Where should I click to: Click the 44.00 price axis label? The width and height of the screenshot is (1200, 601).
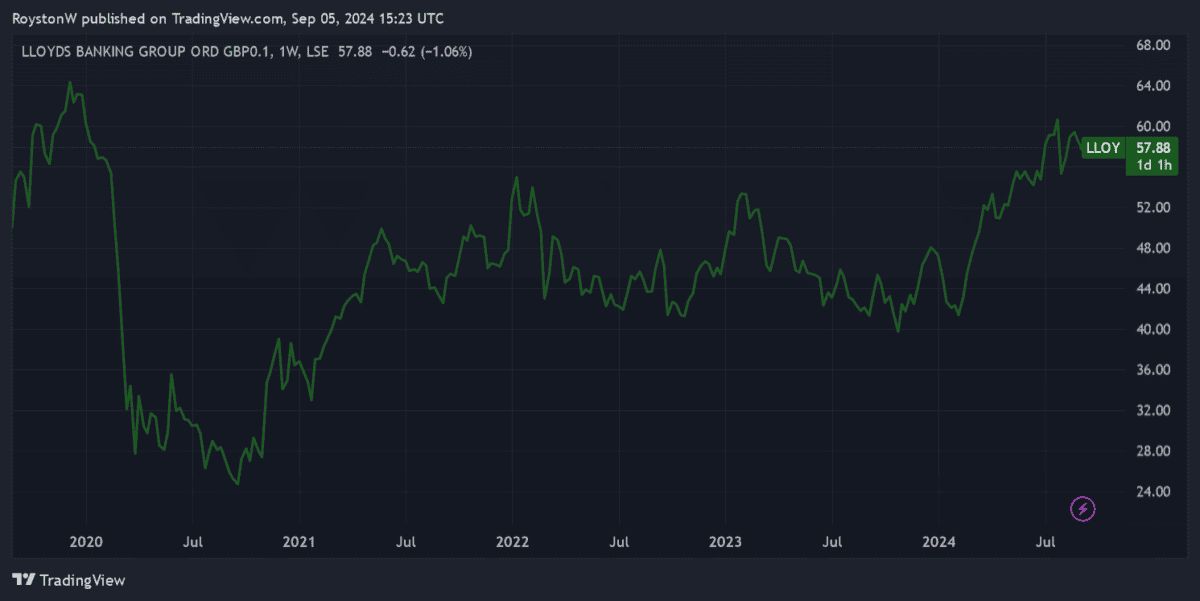tap(1152, 289)
